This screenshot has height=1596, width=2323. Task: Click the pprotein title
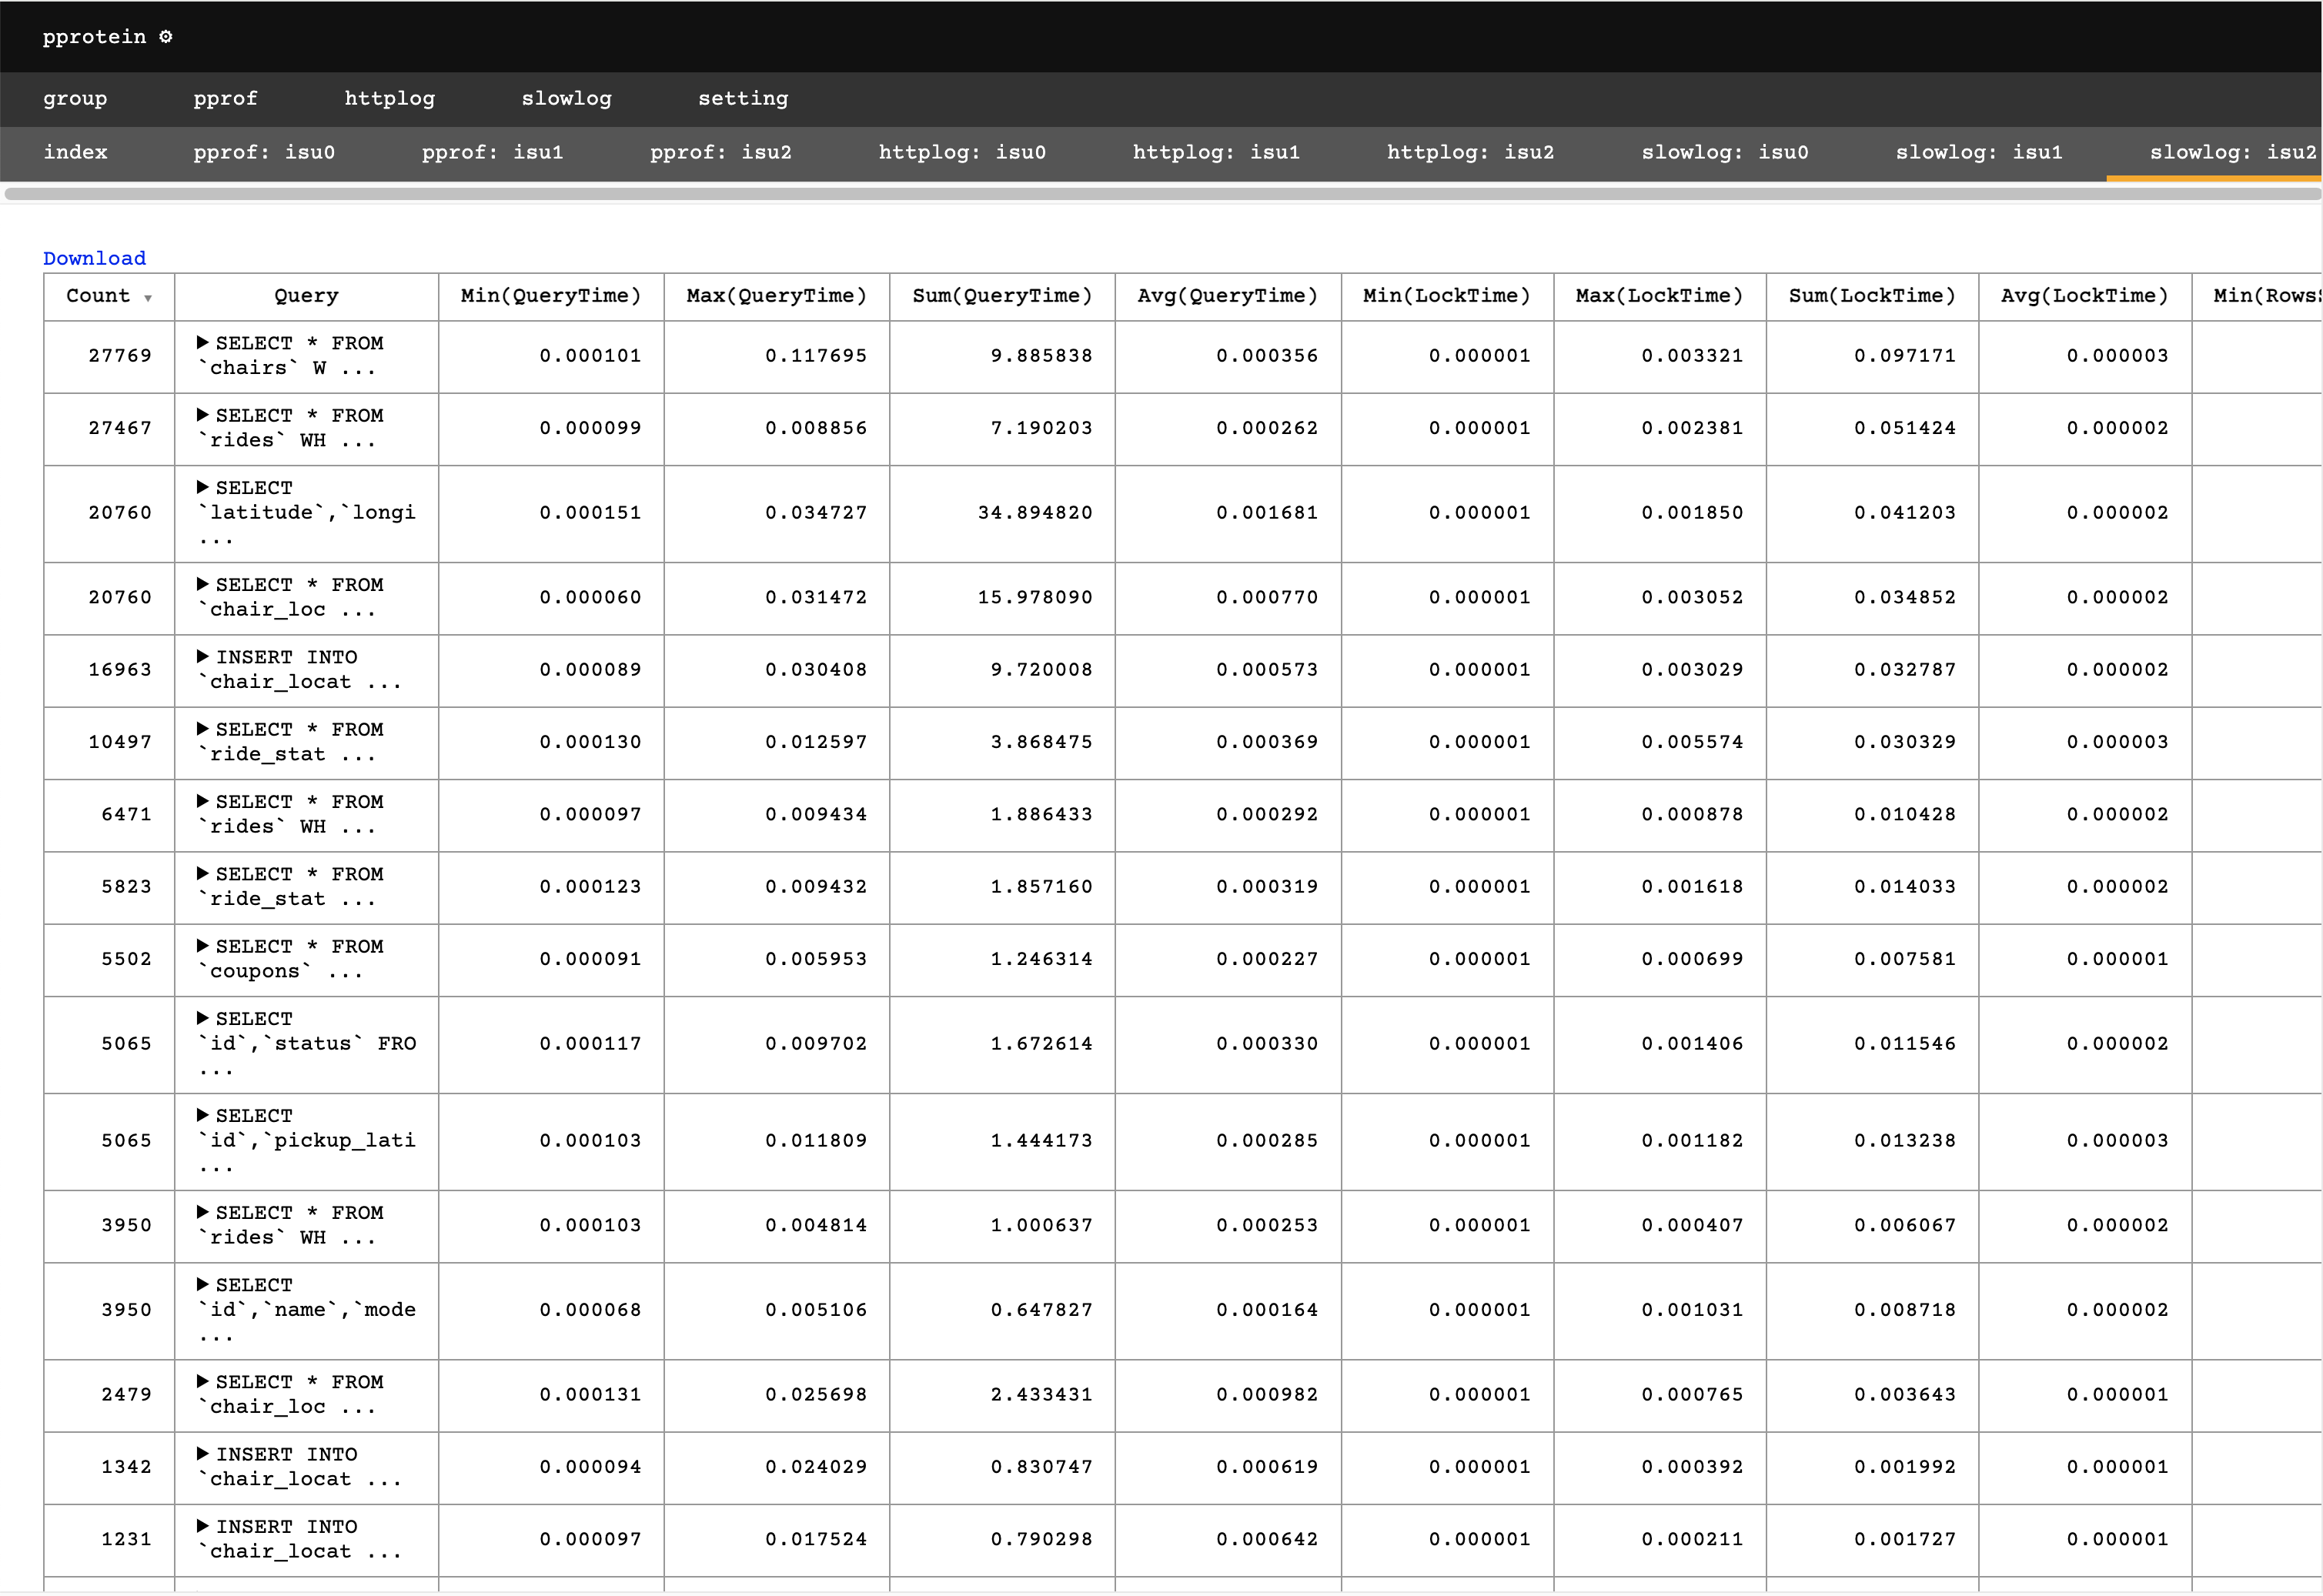click(x=94, y=37)
